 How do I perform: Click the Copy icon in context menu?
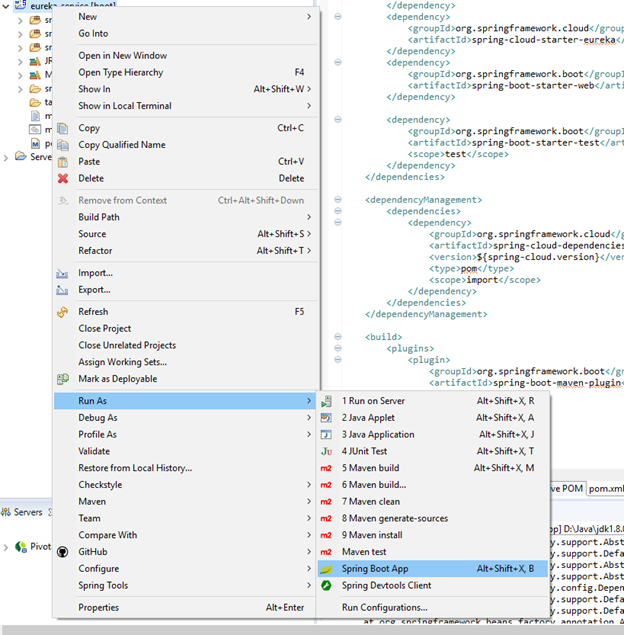[x=63, y=128]
